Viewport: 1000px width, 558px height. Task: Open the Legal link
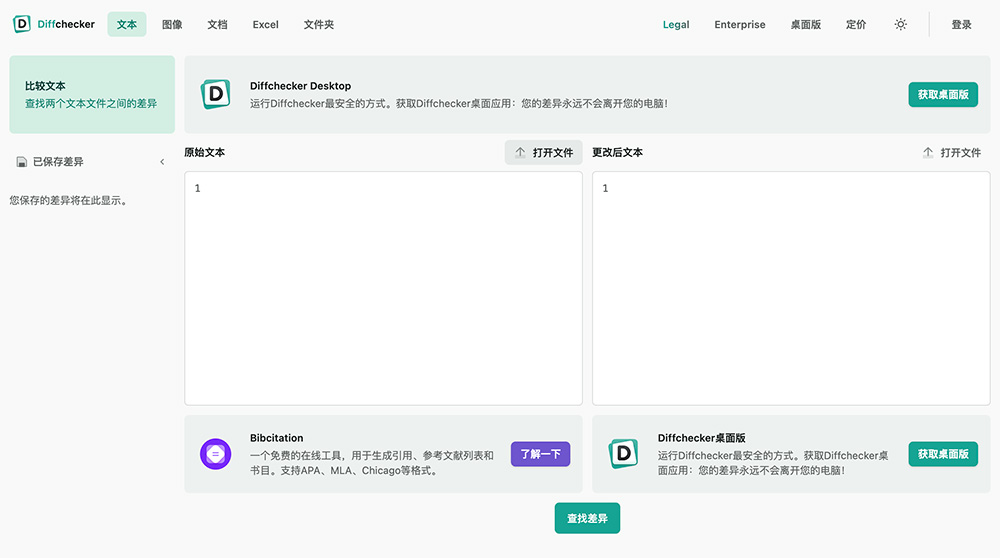pyautogui.click(x=676, y=24)
